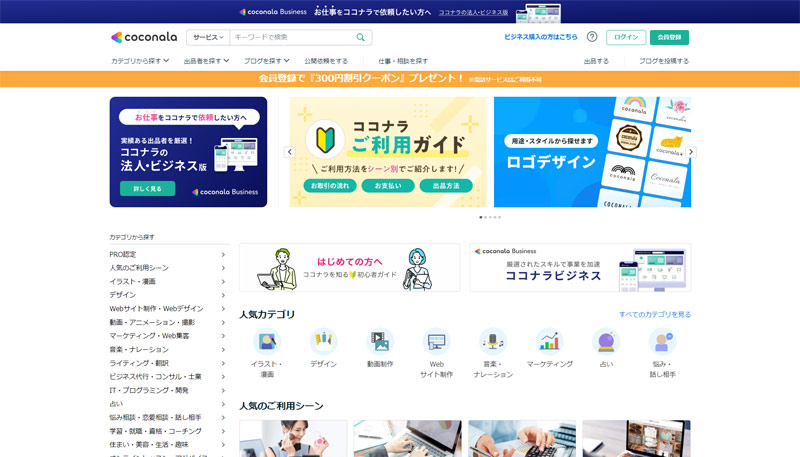The height and width of the screenshot is (457, 800).
Task: Expand IT・プログラミング・開発 sidebar category
Action: coord(168,390)
